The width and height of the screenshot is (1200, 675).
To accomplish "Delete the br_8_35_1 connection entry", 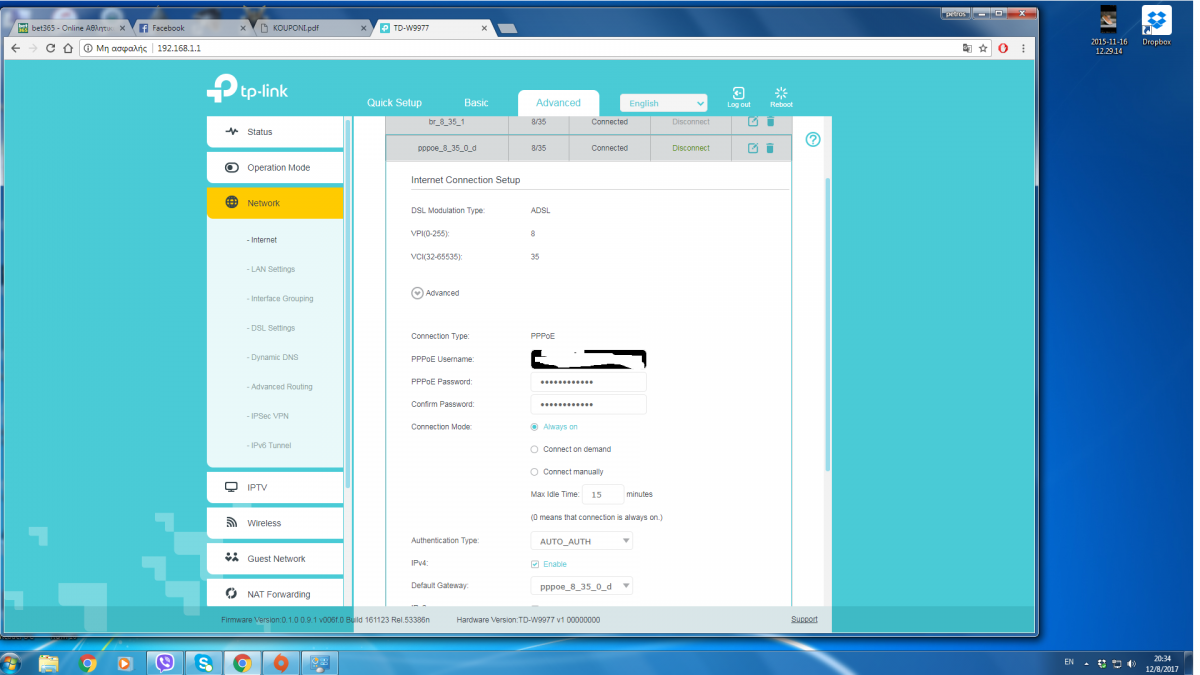I will point(770,121).
